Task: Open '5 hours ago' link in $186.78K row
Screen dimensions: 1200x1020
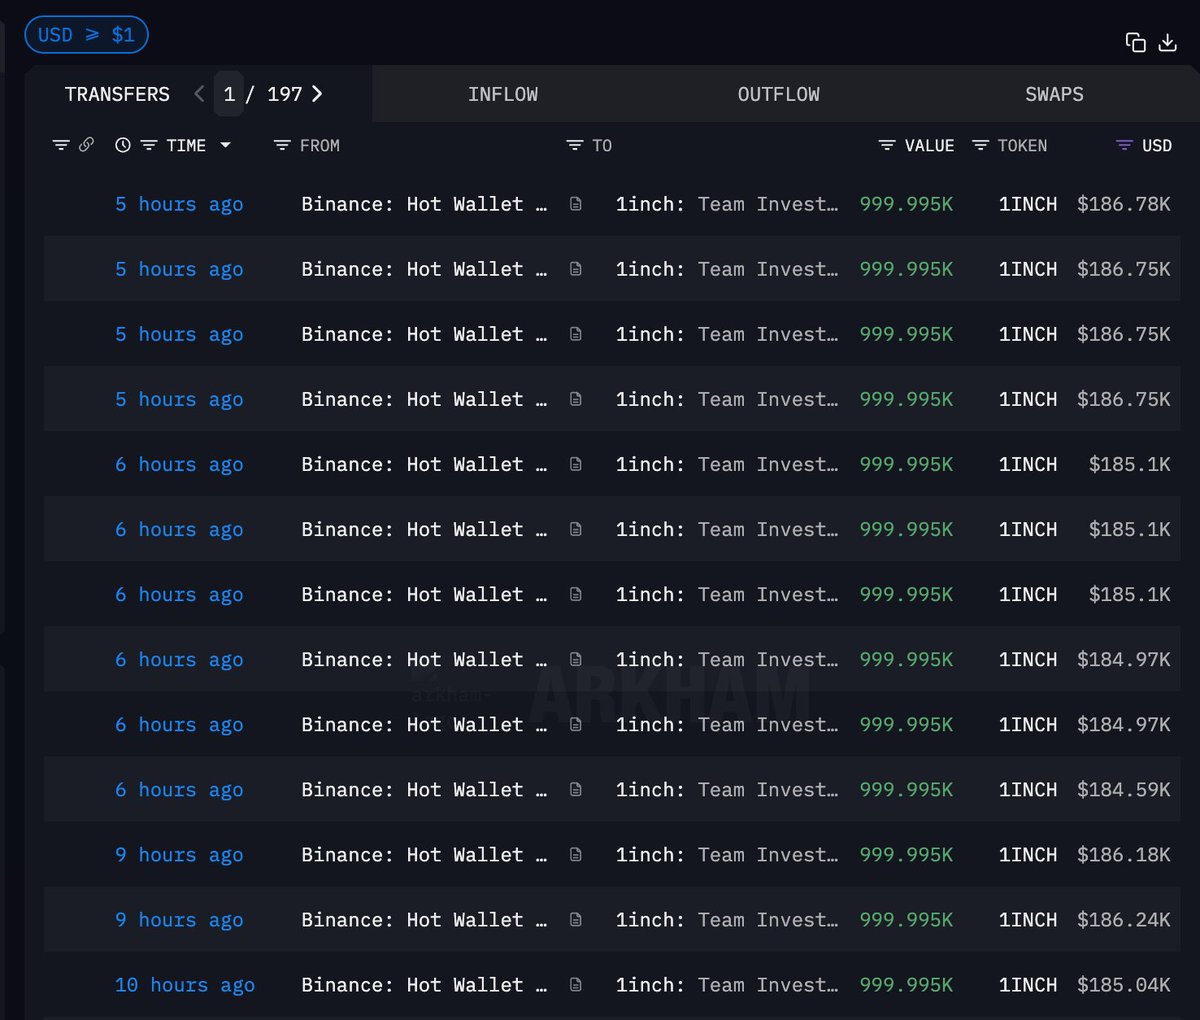Action: click(179, 204)
